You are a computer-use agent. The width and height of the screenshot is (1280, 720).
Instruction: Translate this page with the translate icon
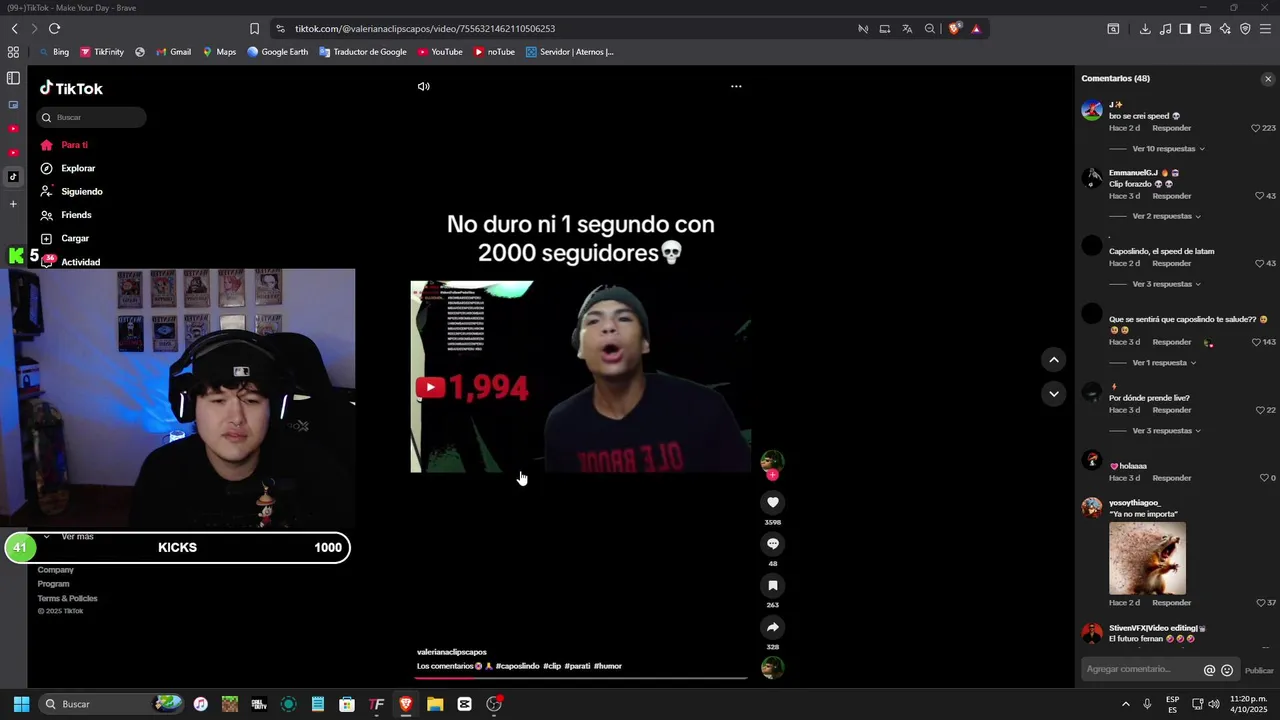coord(907,29)
